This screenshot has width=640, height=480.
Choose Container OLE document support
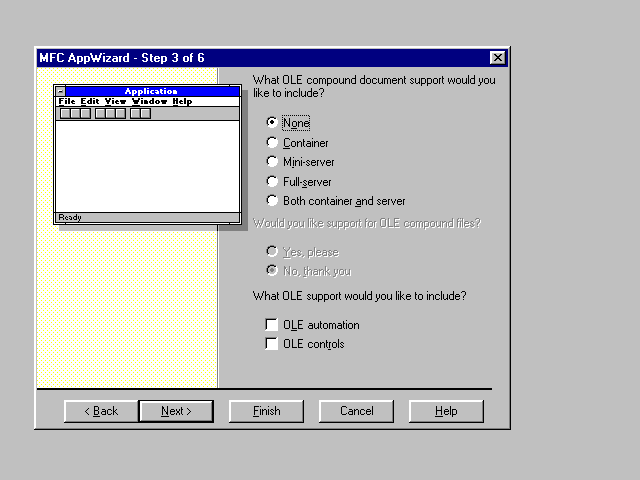272,143
